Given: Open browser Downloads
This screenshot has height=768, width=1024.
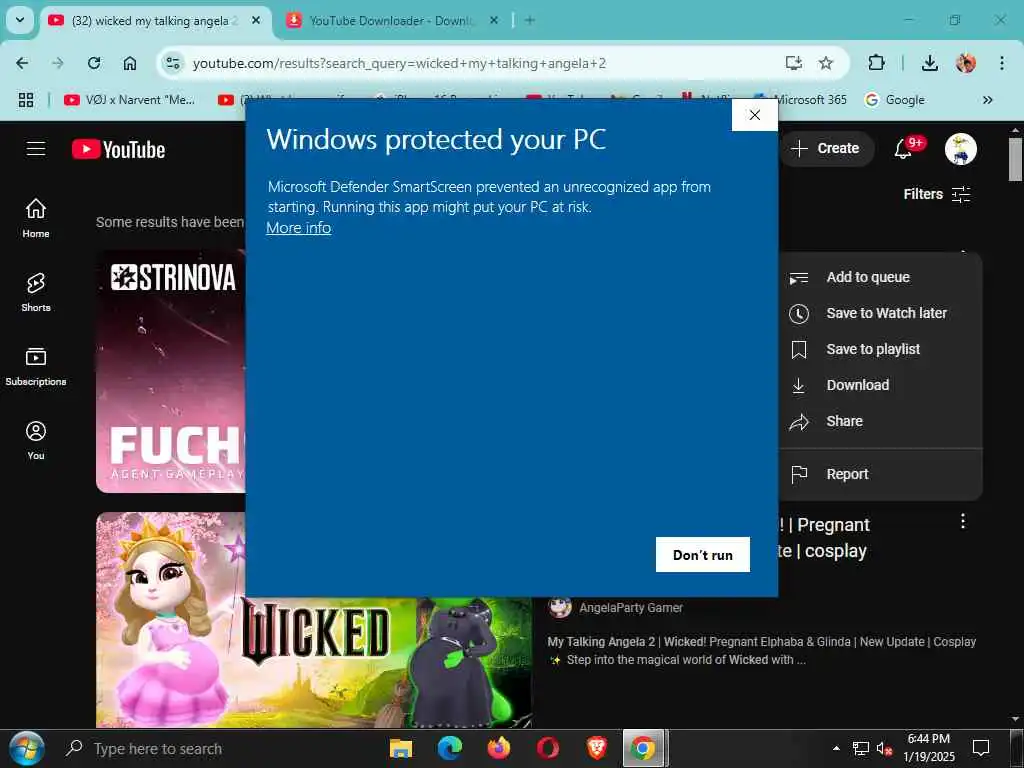Looking at the screenshot, I should click(929, 63).
